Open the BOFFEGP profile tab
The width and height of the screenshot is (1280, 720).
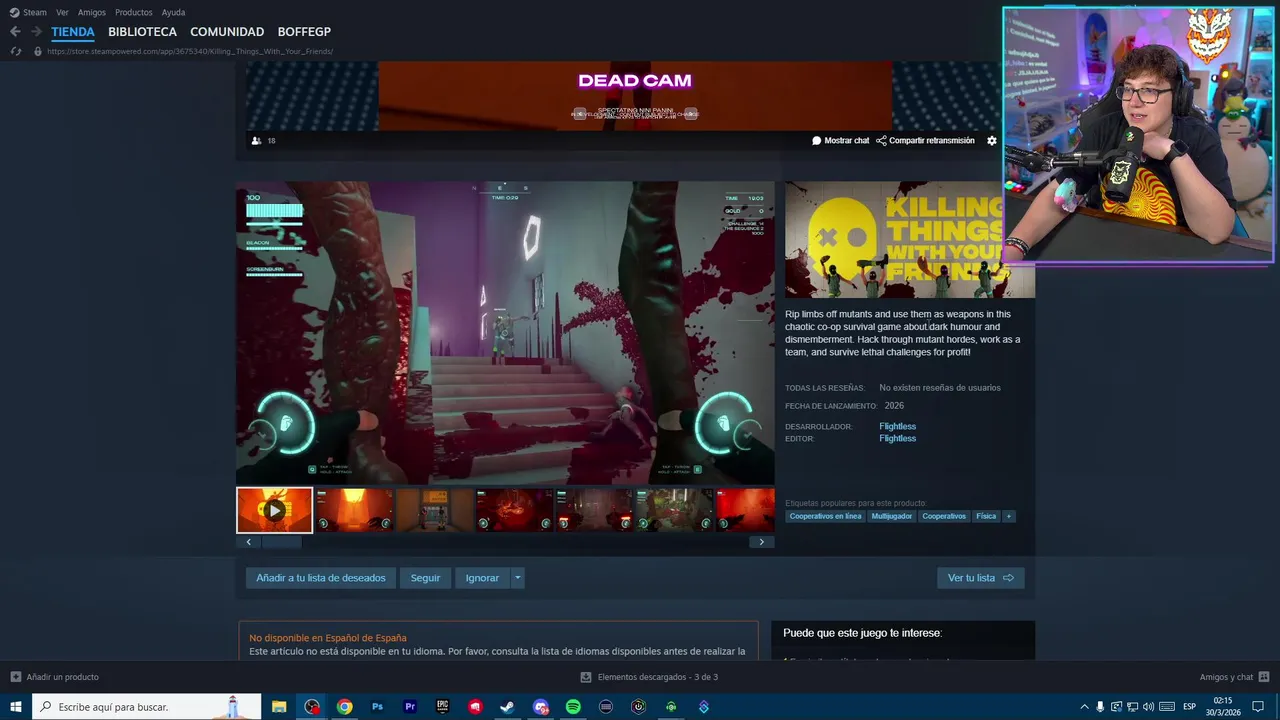304,32
